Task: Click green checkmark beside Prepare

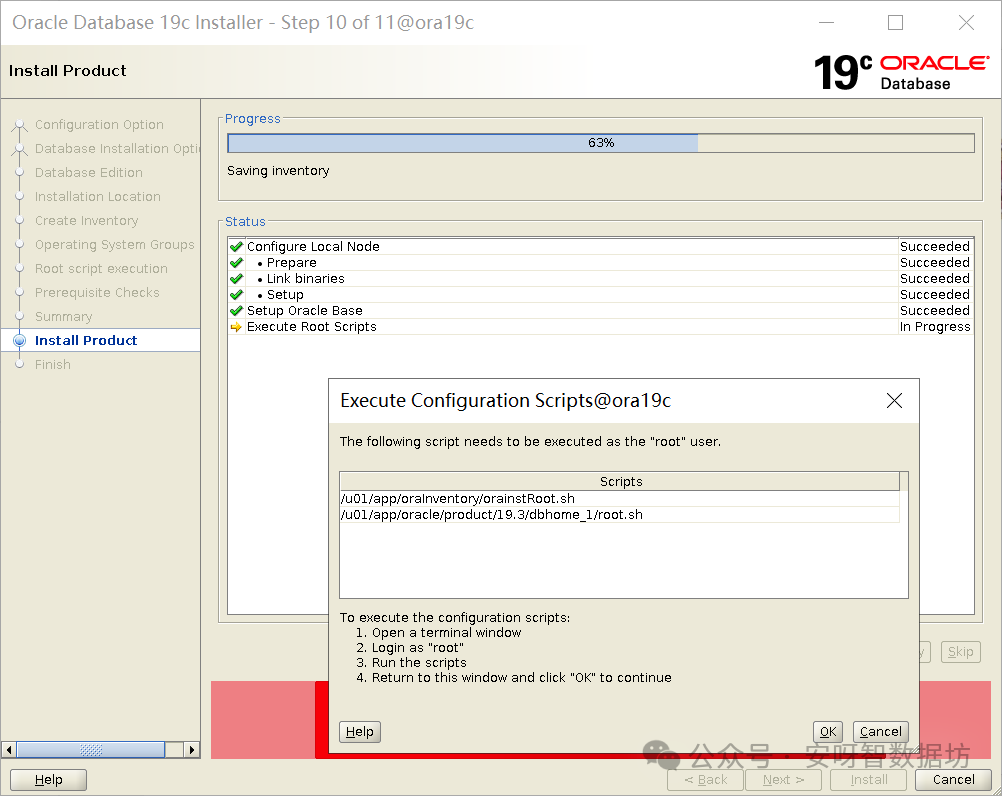Action: click(x=236, y=263)
